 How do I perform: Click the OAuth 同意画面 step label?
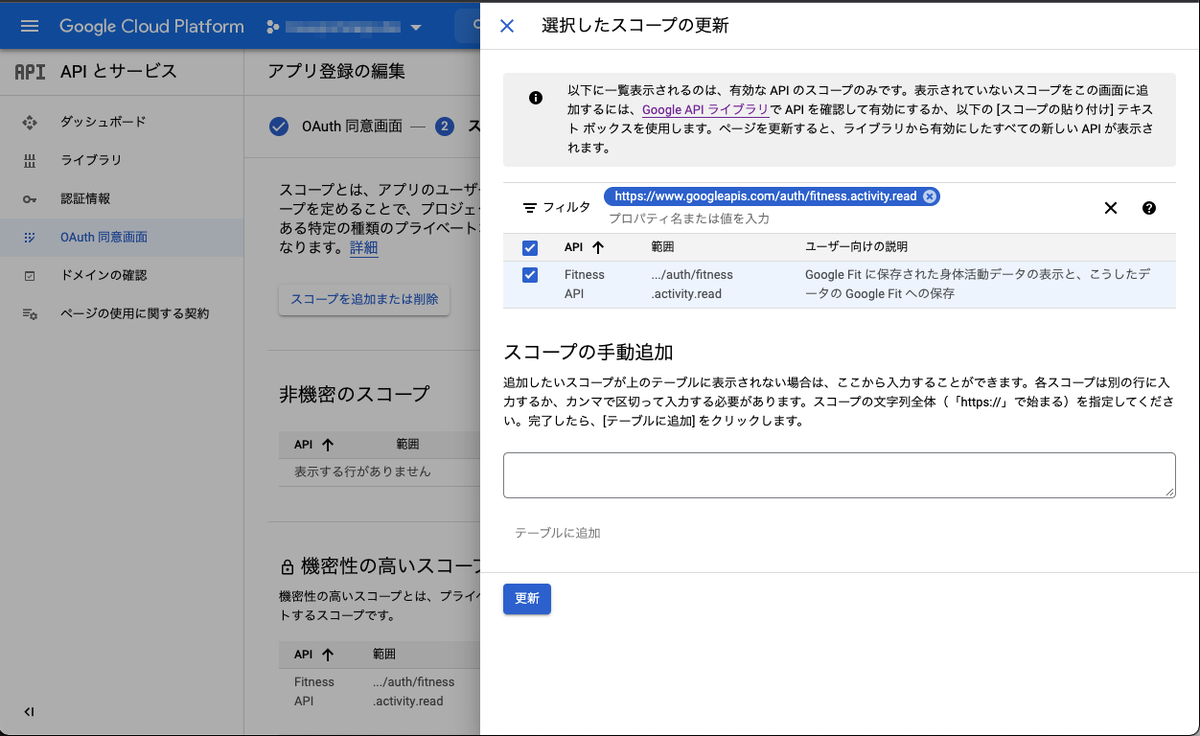click(352, 126)
